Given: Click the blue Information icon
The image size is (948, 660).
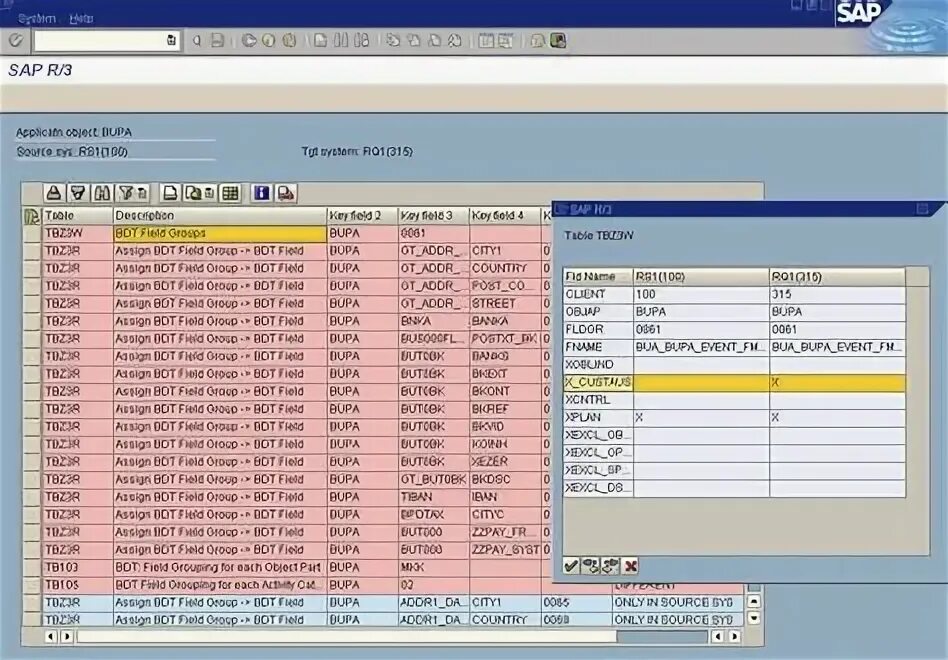Looking at the screenshot, I should tap(261, 193).
